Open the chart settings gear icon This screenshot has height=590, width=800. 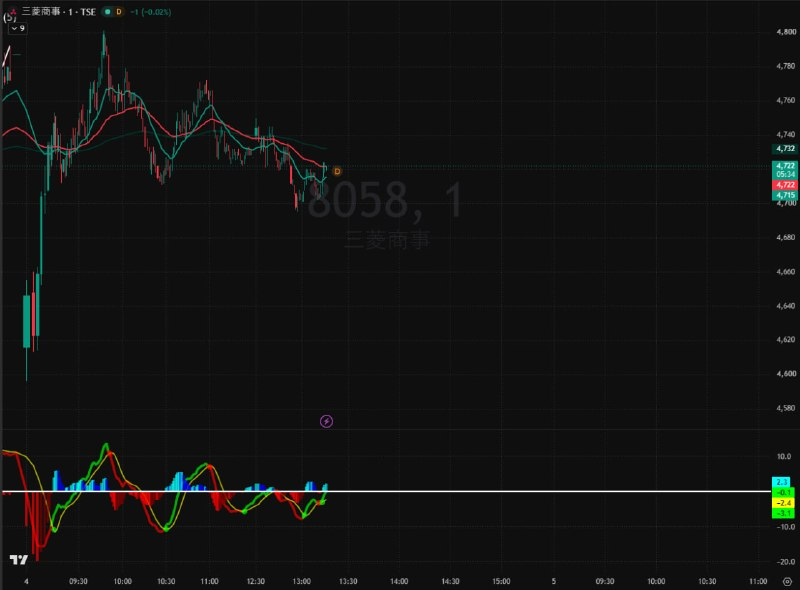click(x=787, y=581)
